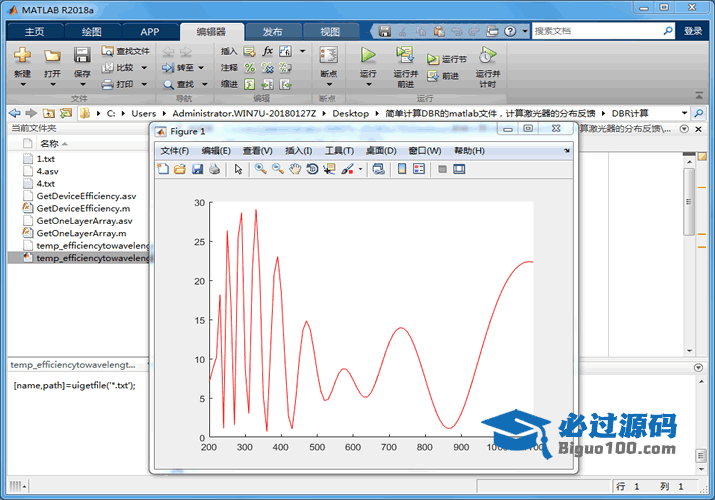
Task: Click the search documentation input field
Action: [x=597, y=31]
